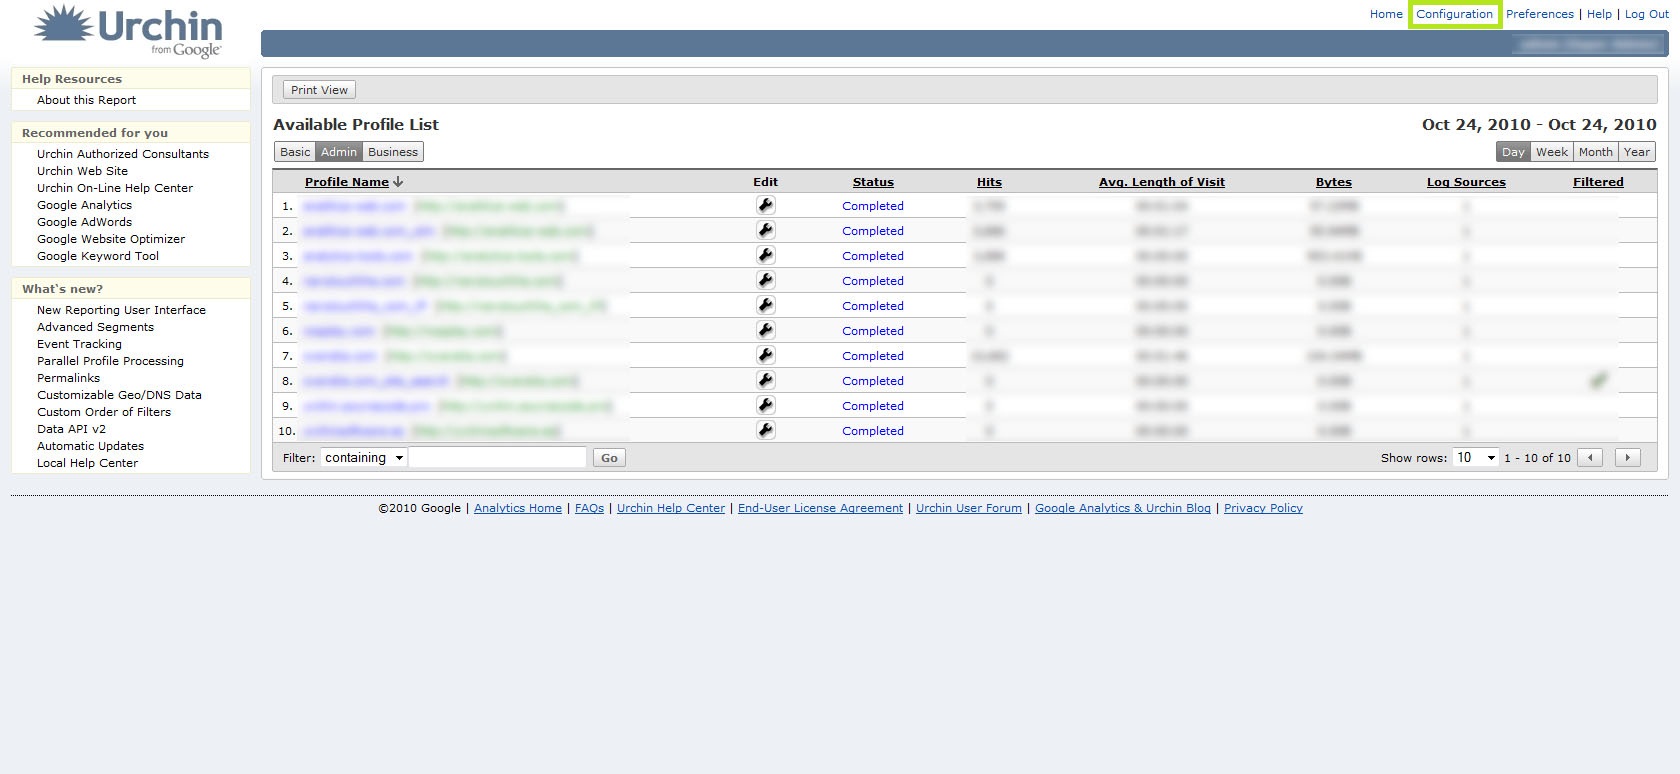Open the edit wrench for profile 3
This screenshot has height=774, width=1680.
coord(765,255)
